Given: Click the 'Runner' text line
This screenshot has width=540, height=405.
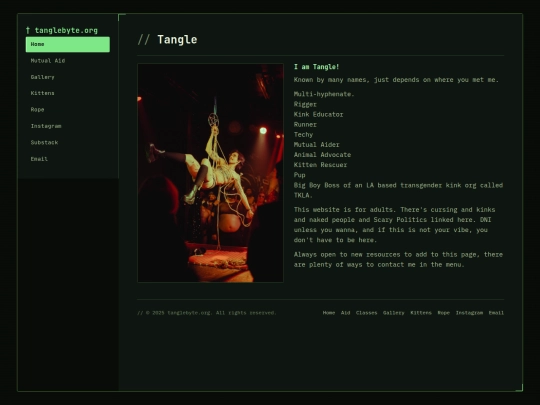Looking at the screenshot, I should tap(305, 125).
